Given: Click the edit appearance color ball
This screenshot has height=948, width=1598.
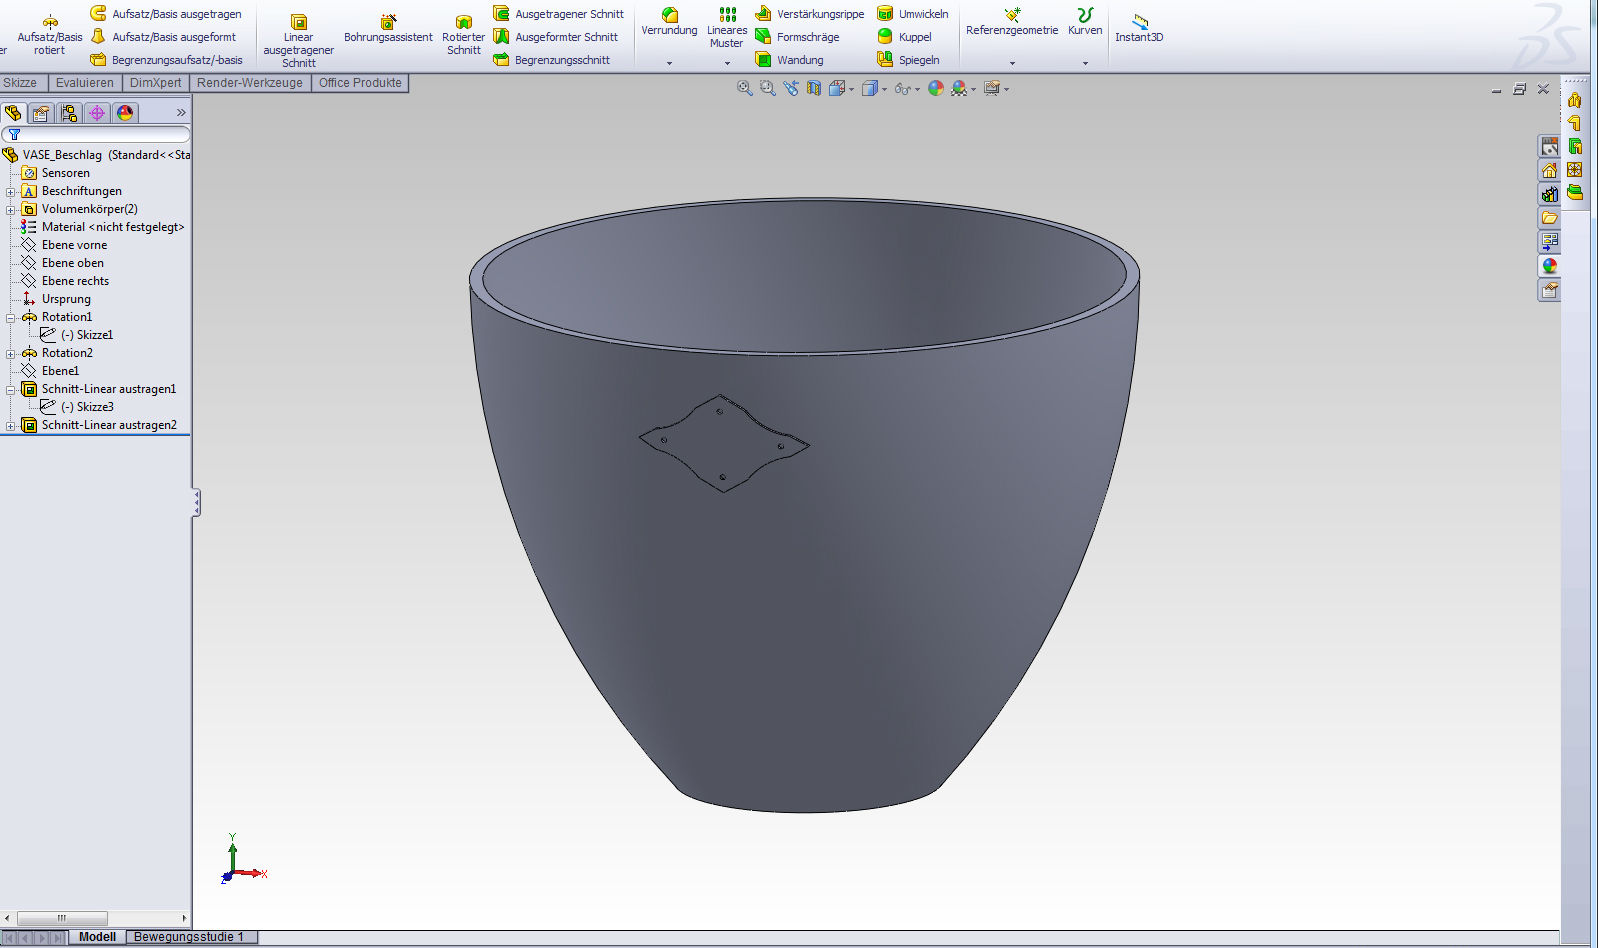Looking at the screenshot, I should [936, 88].
